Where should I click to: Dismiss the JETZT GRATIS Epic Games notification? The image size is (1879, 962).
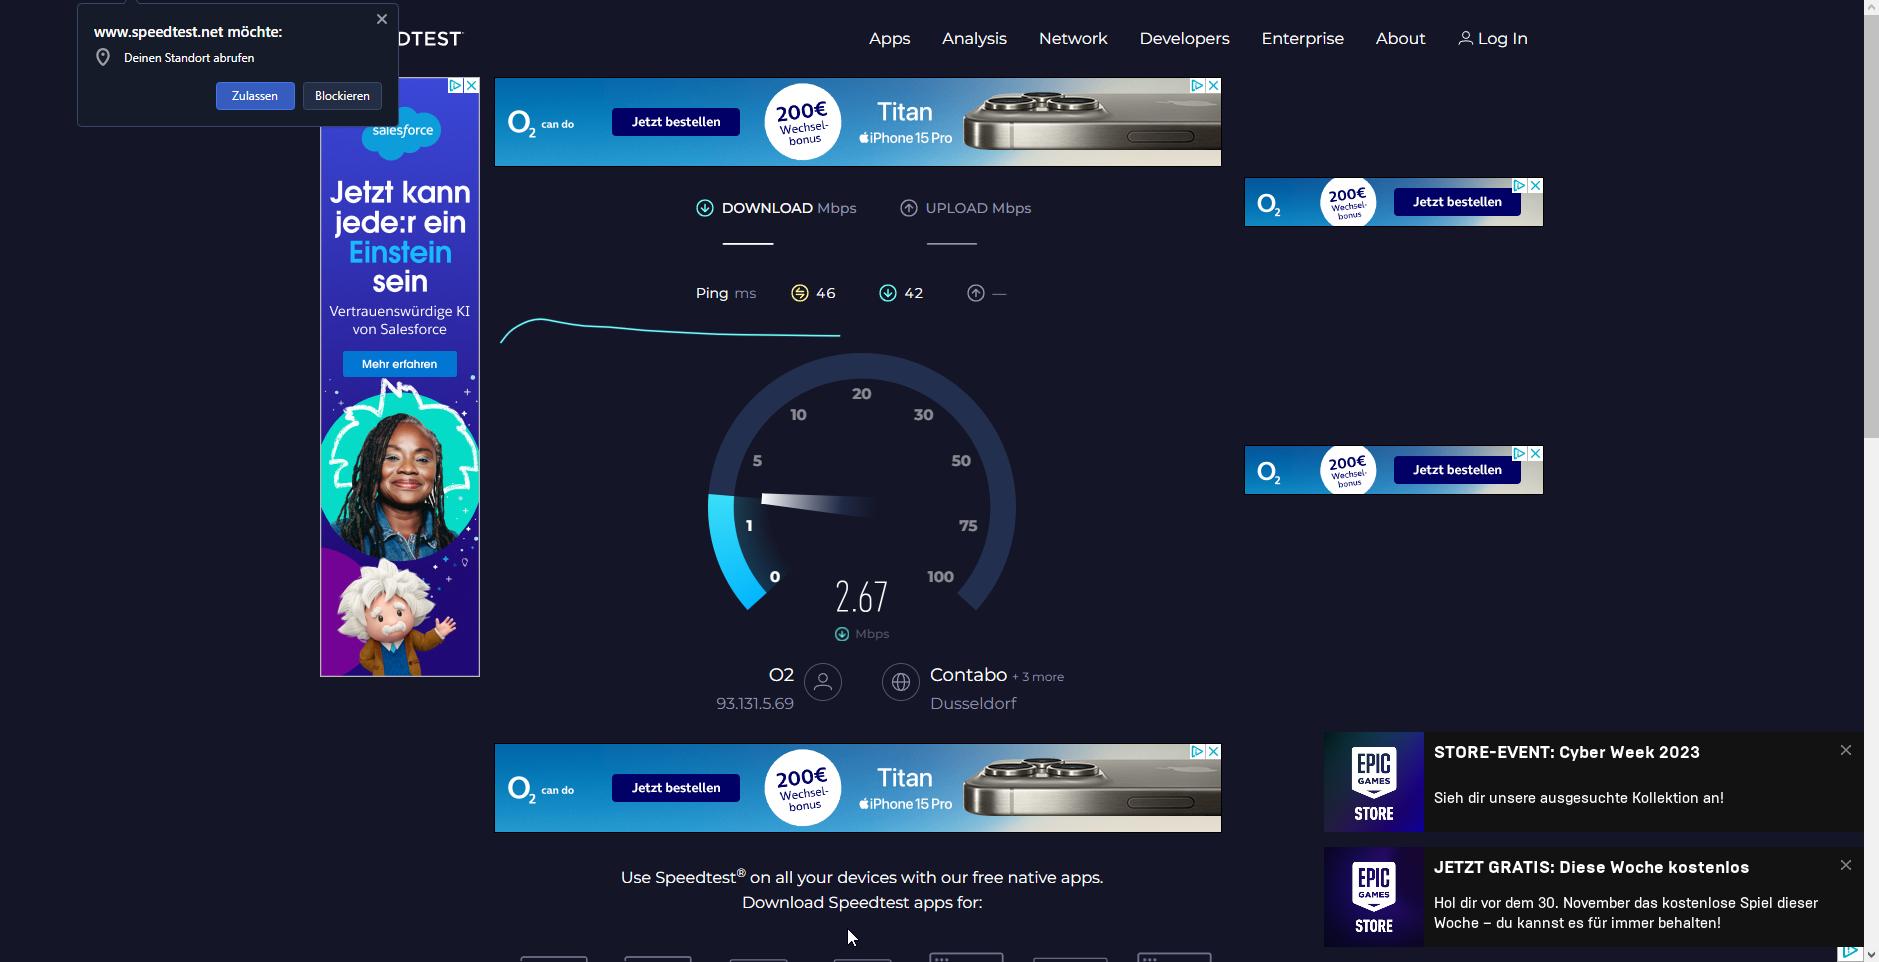pos(1846,865)
